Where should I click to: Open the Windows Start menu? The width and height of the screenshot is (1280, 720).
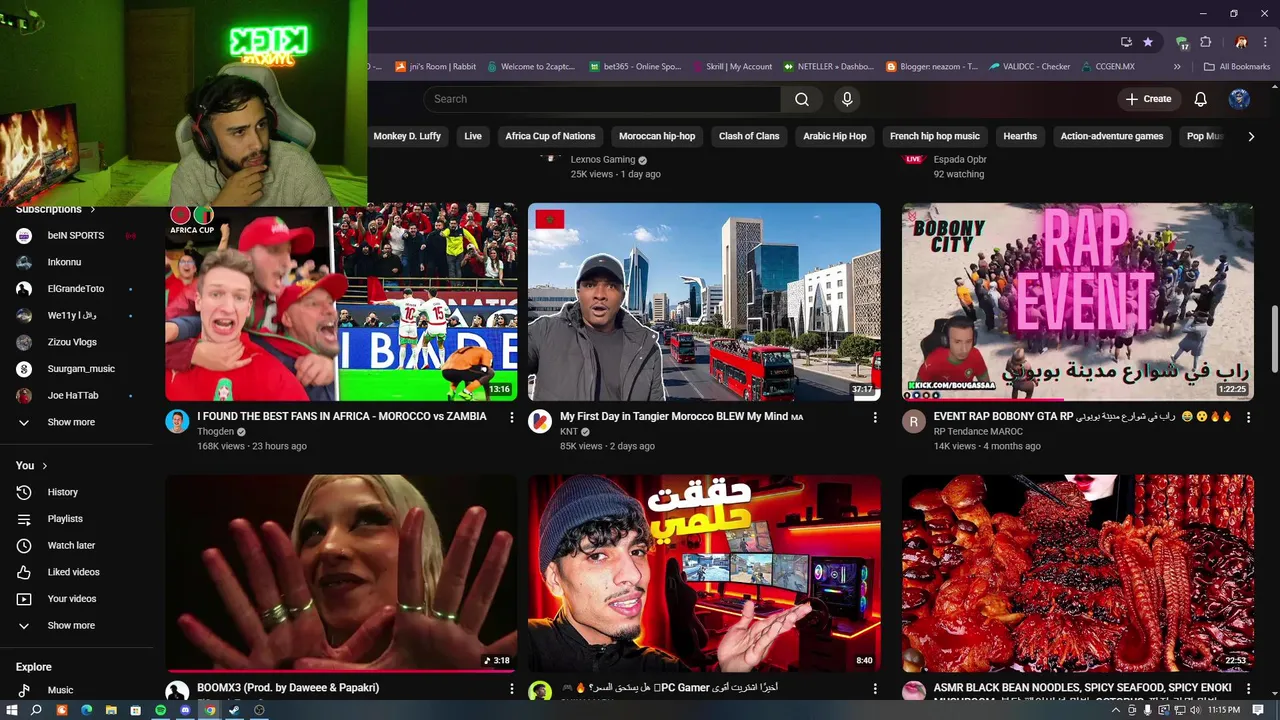click(x=11, y=710)
